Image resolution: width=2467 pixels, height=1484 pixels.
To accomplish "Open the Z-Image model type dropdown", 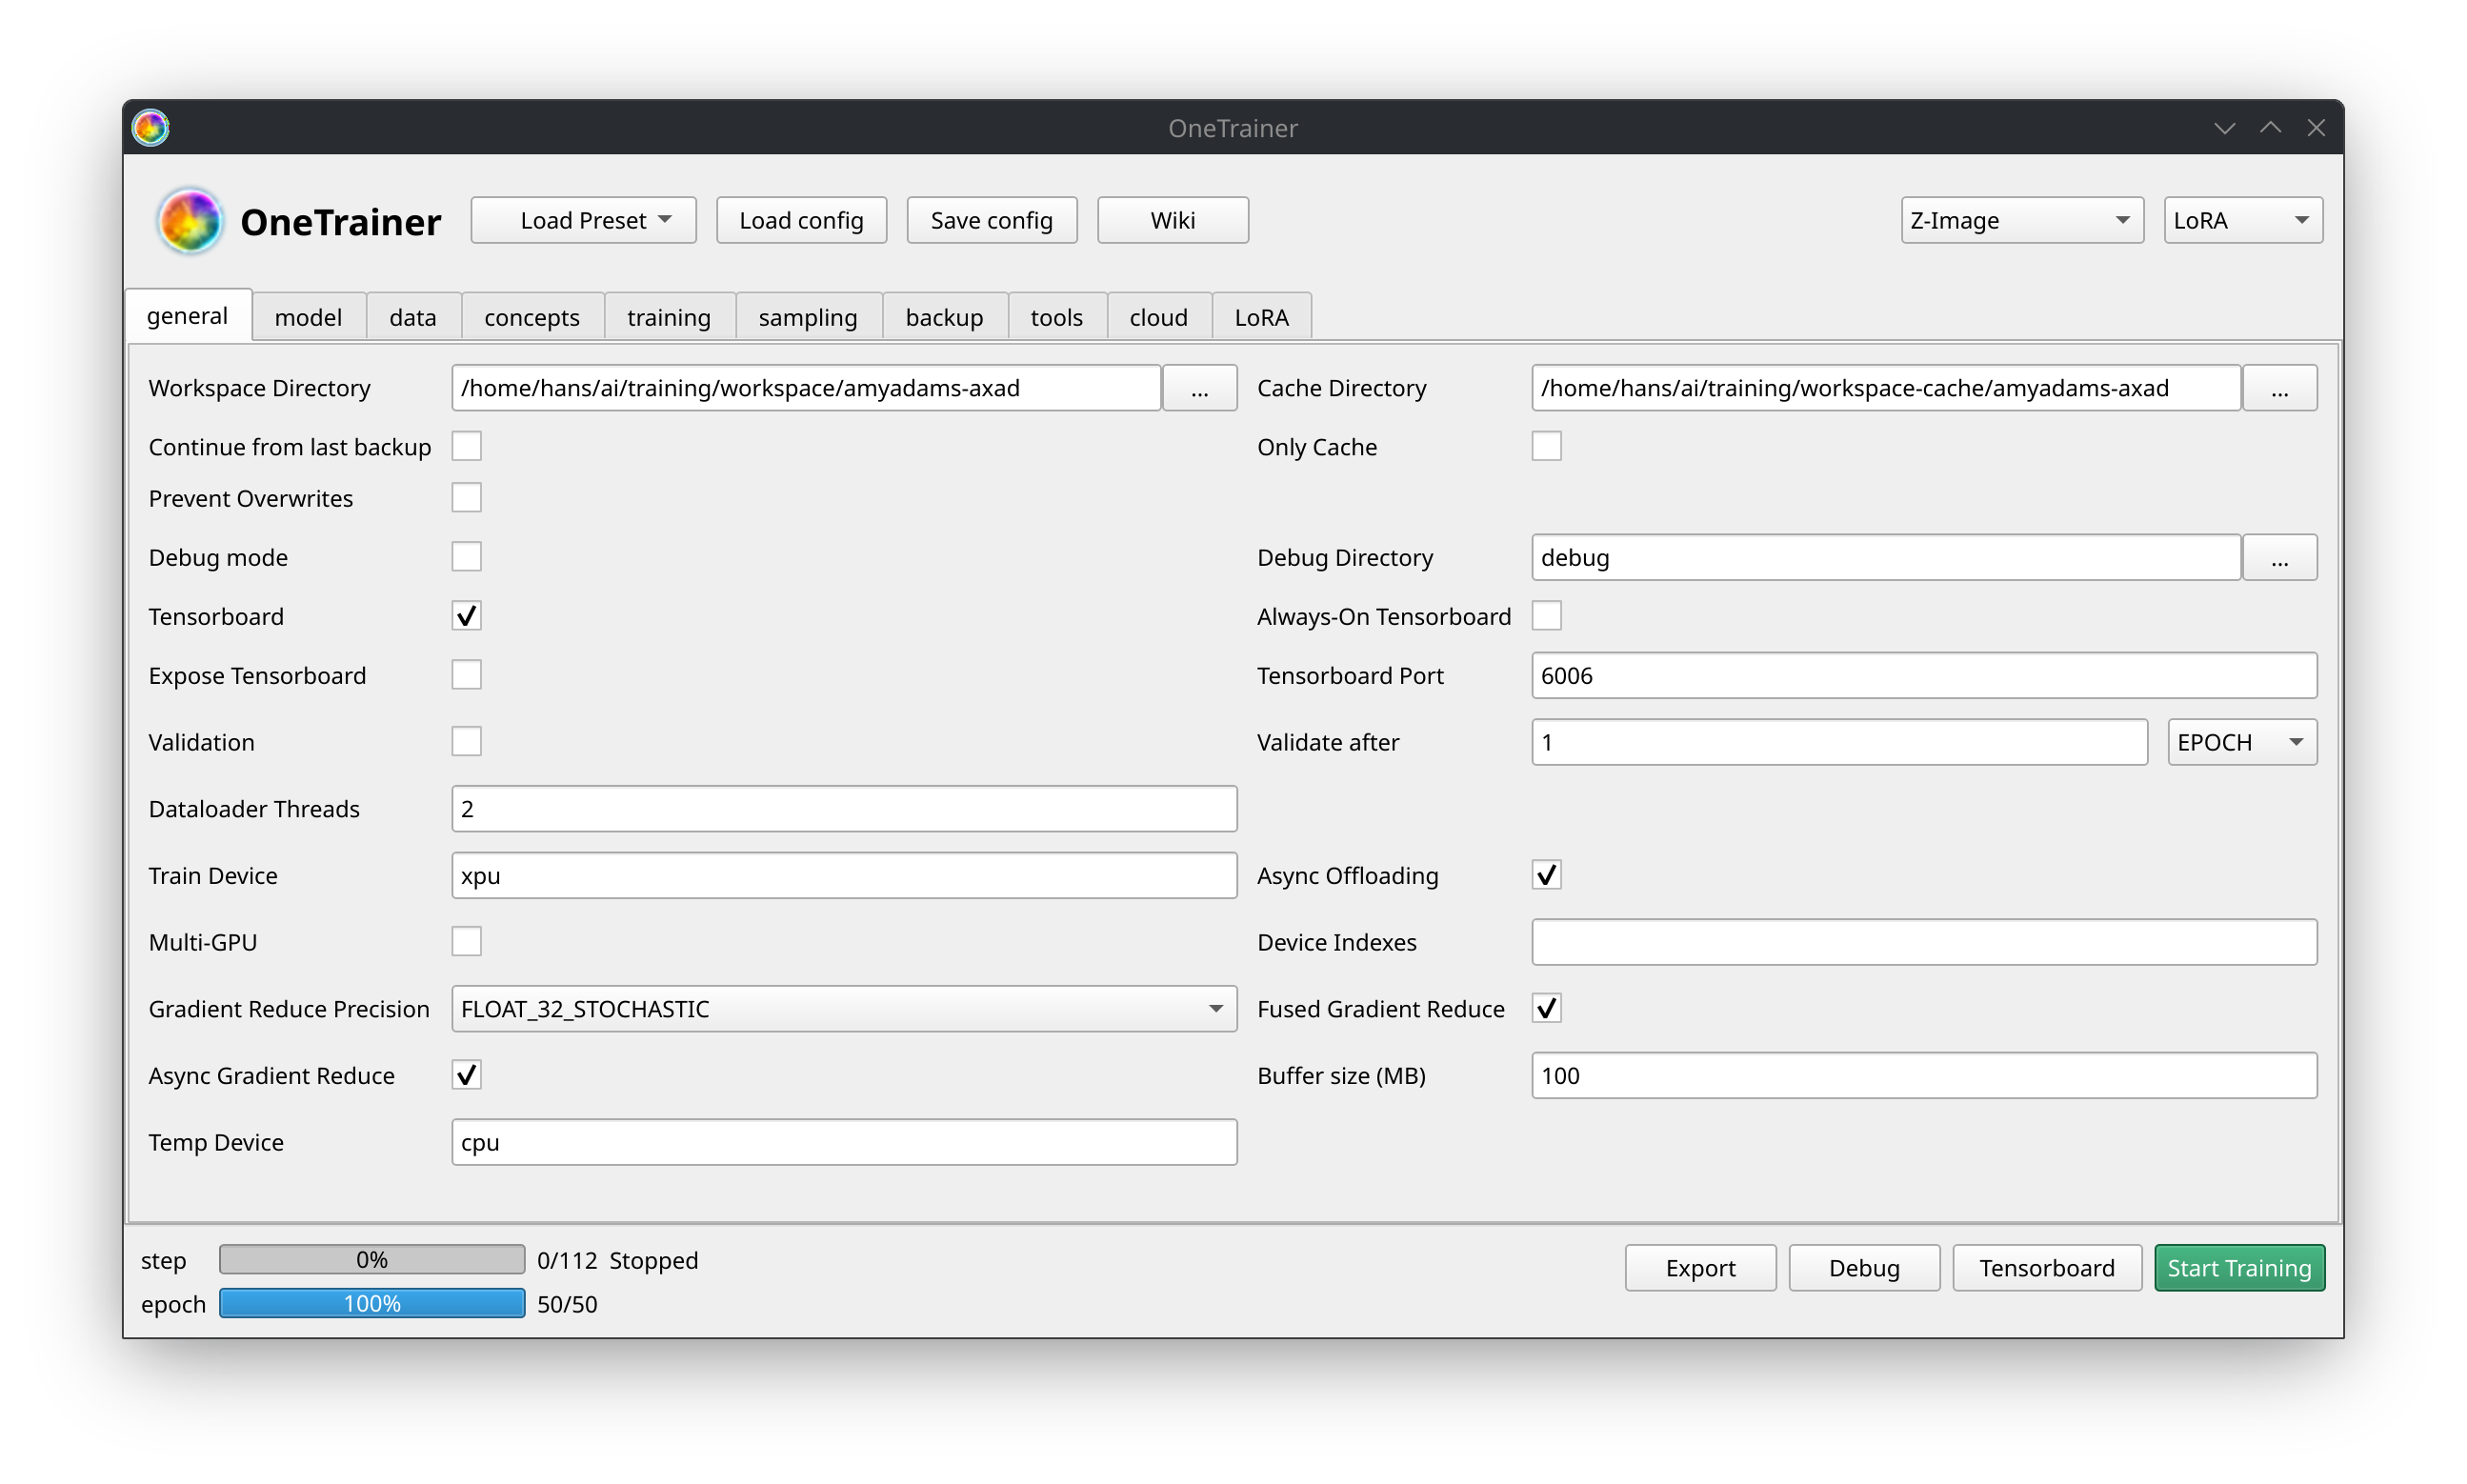I will tap(2021, 220).
